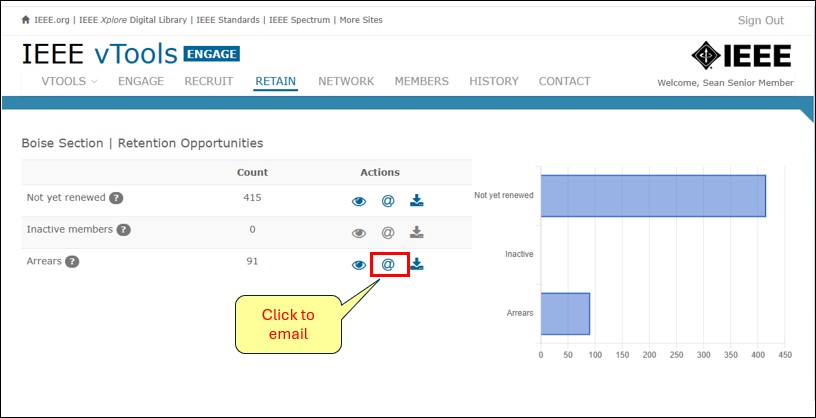This screenshot has height=418, width=816.
Task: Sign Out of vTools
Action: (760, 20)
